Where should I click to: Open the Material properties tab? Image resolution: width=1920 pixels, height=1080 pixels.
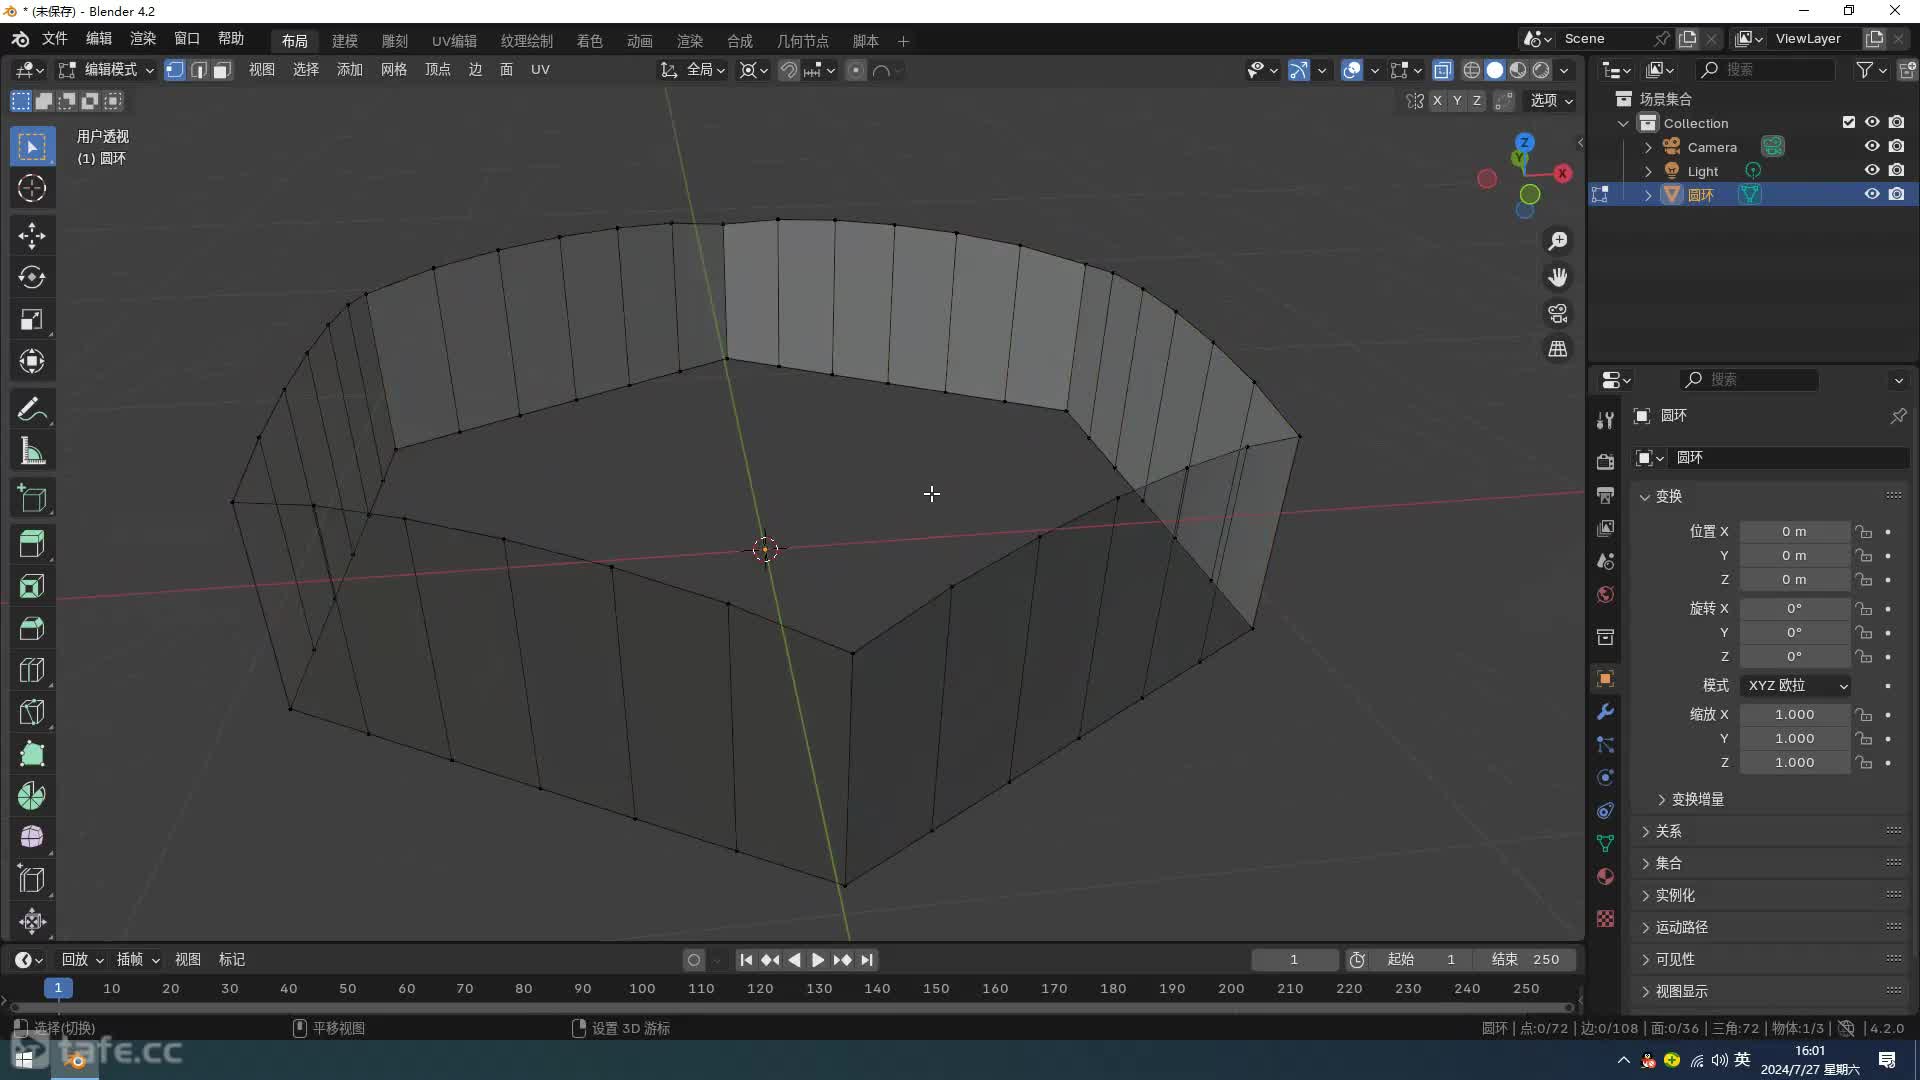tap(1605, 877)
